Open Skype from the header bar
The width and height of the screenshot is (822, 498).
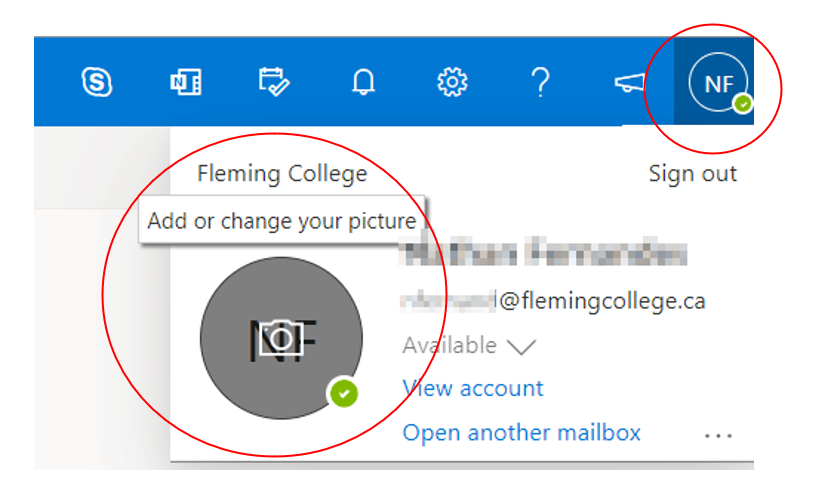96,83
